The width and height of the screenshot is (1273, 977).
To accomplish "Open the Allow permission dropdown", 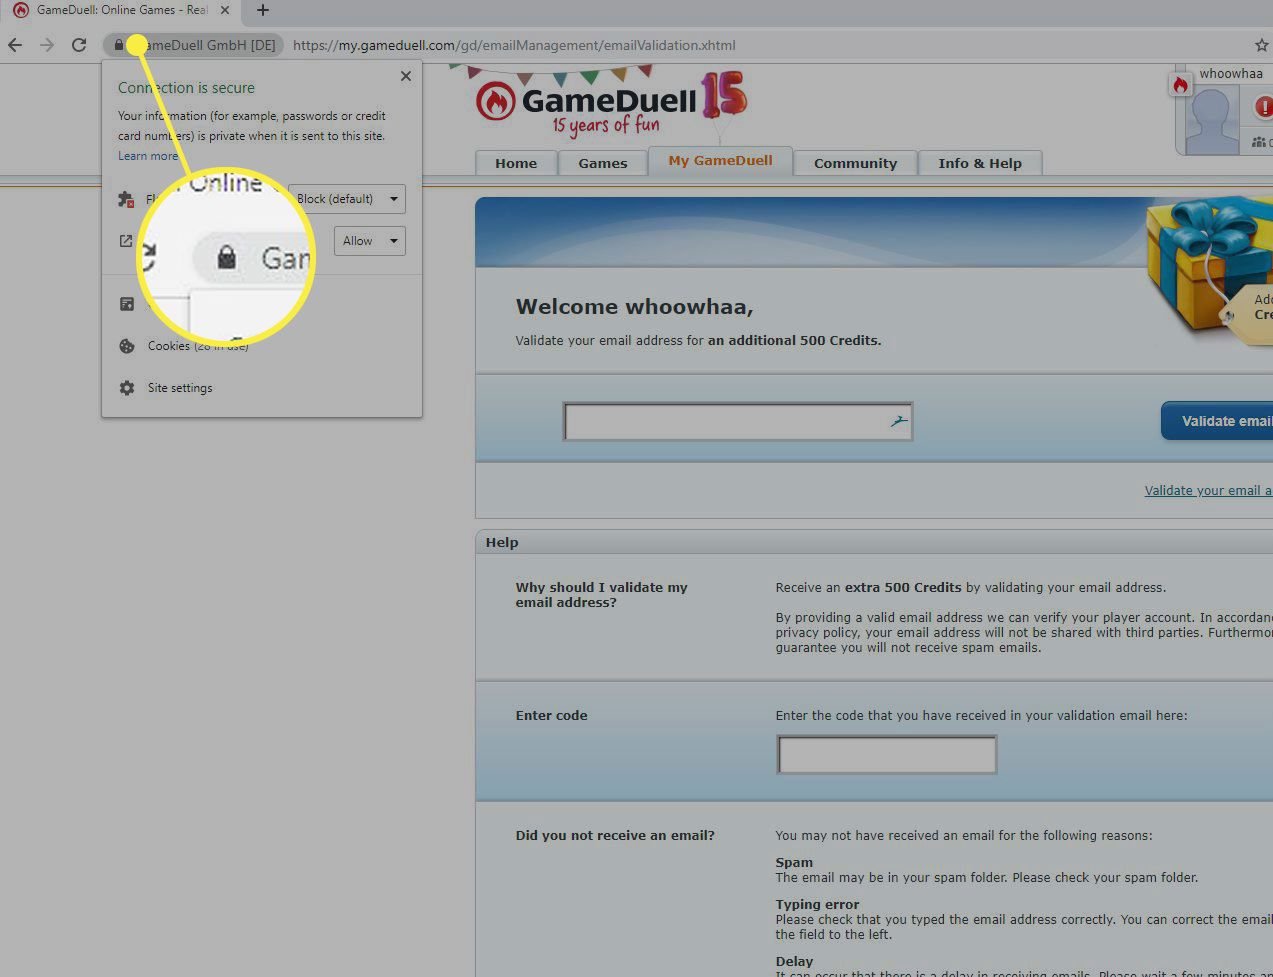I will tap(369, 241).
